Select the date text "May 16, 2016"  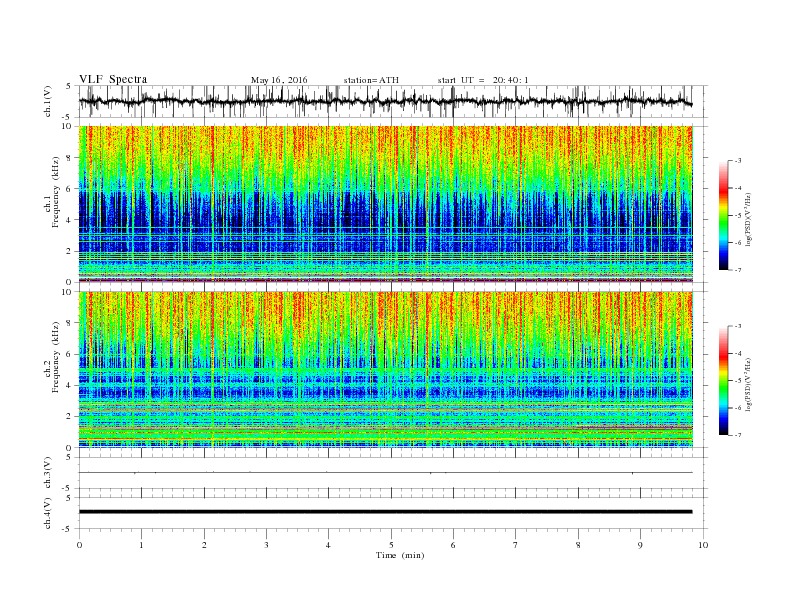[x=279, y=80]
